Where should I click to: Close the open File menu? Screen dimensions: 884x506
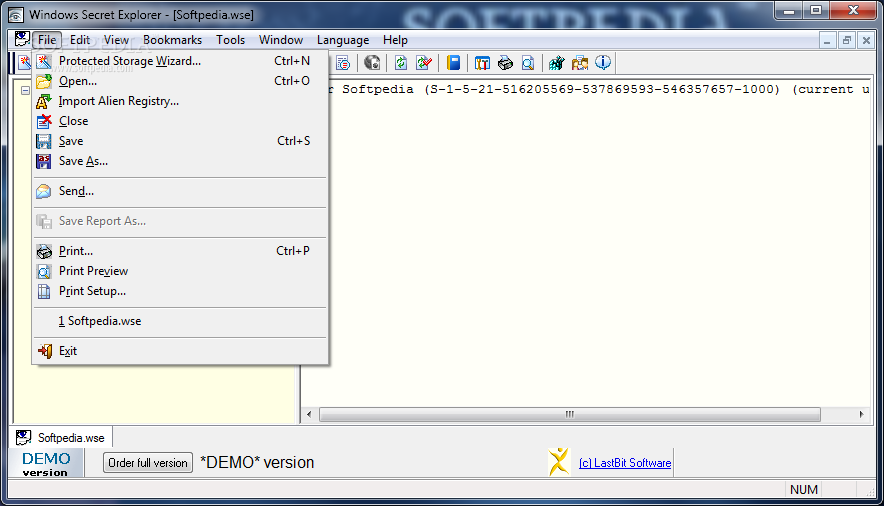47,40
